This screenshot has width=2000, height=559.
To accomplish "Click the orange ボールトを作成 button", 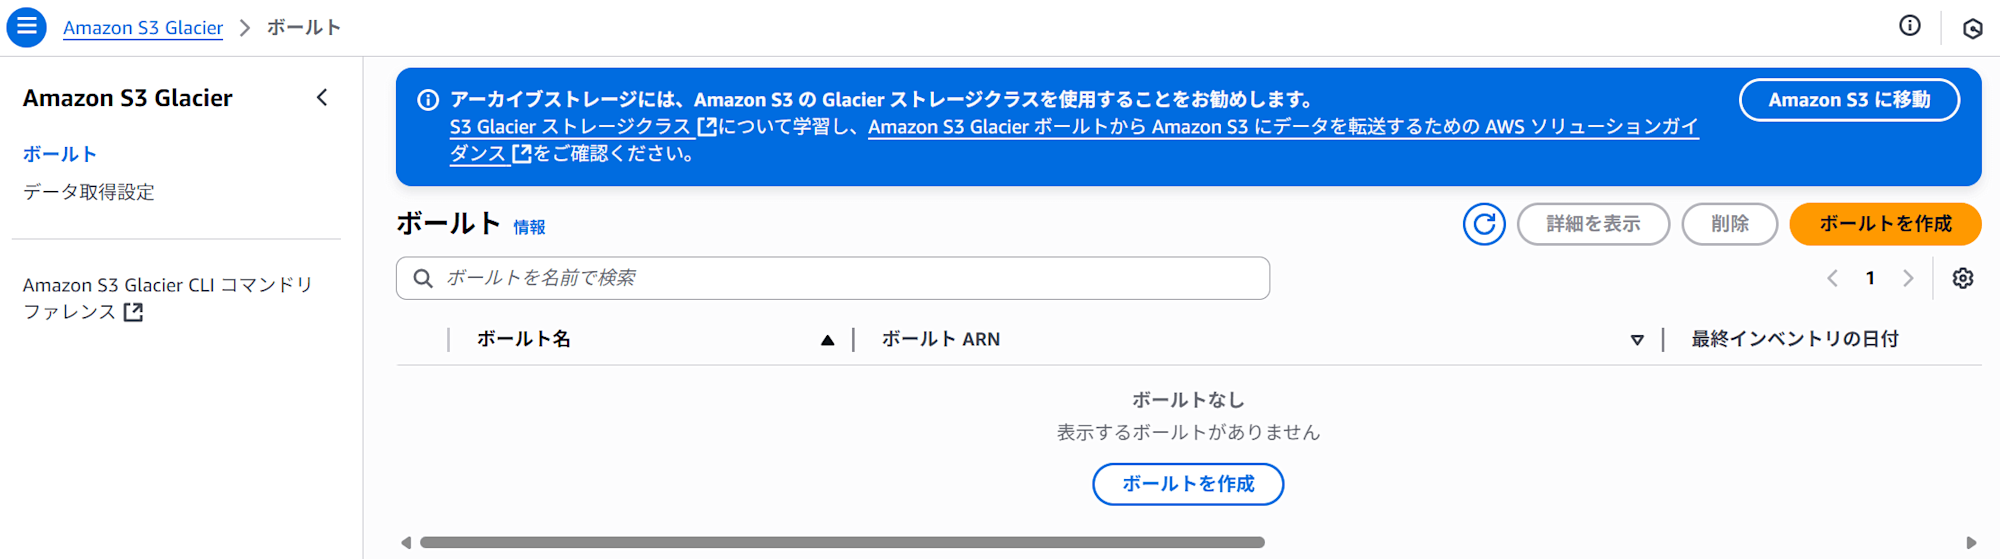I will [1884, 224].
